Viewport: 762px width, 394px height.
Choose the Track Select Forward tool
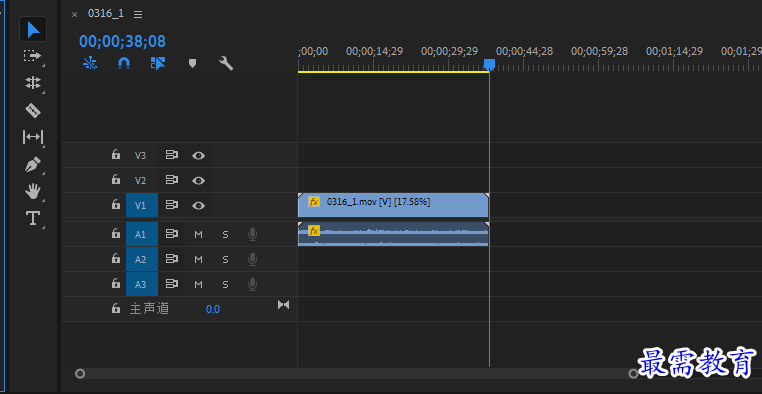pyautogui.click(x=33, y=56)
